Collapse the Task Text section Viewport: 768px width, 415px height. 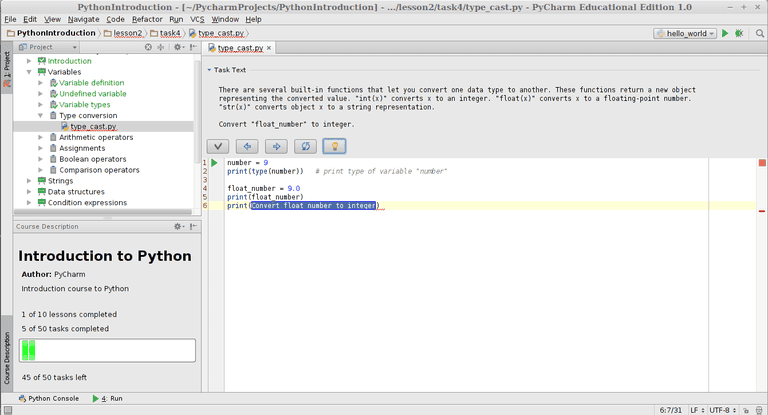coord(209,70)
